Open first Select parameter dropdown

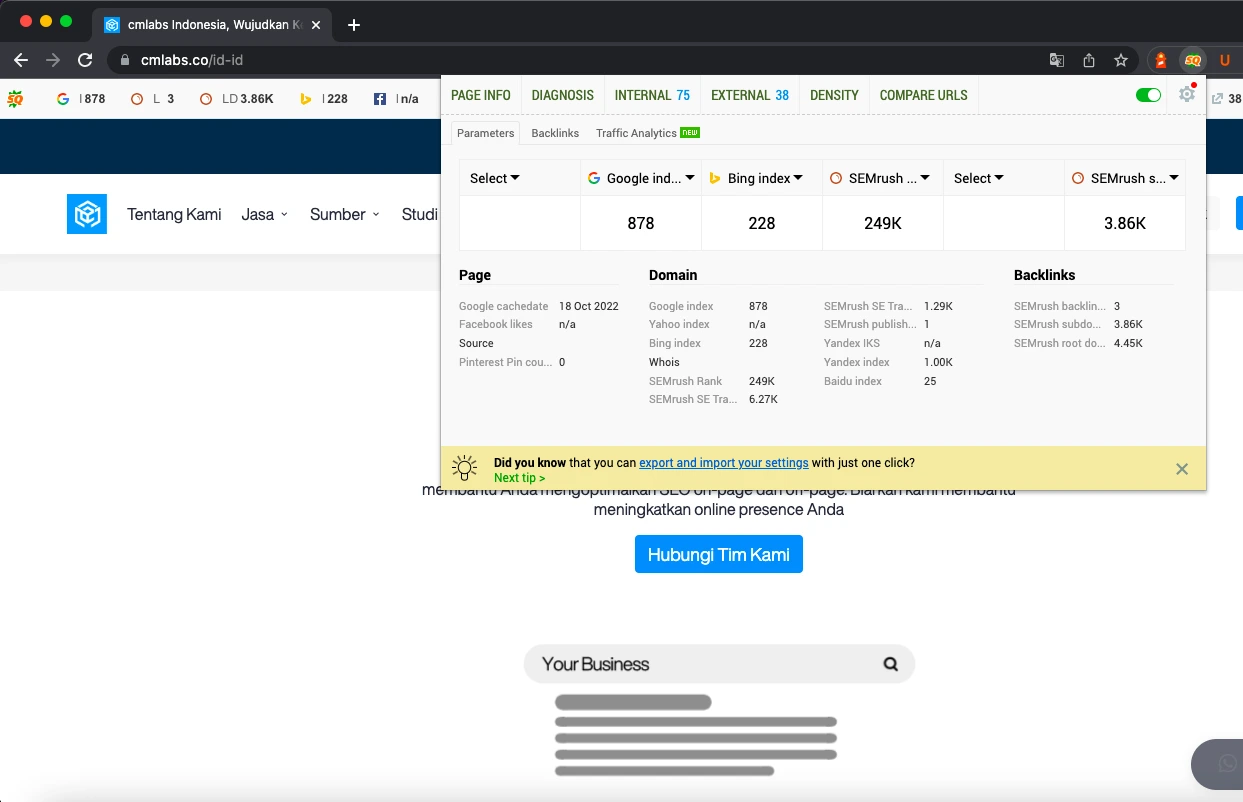point(520,178)
